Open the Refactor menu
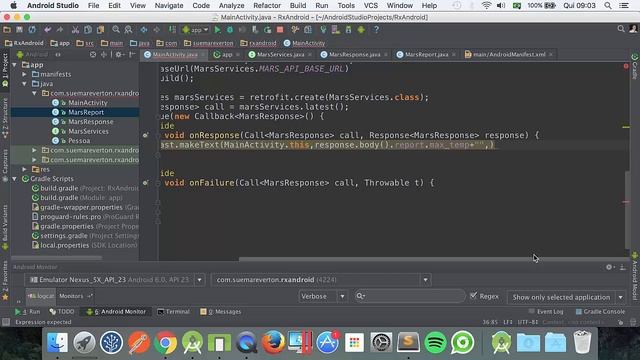This screenshot has height=360, width=640. [267, 6]
